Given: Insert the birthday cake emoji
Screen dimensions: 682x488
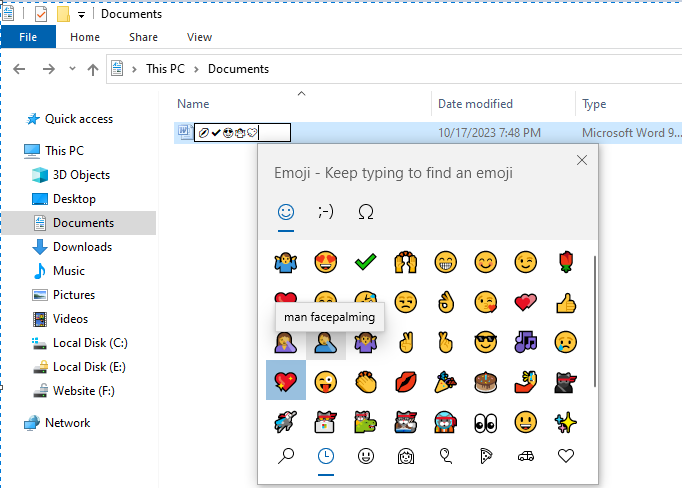Looking at the screenshot, I should [486, 382].
